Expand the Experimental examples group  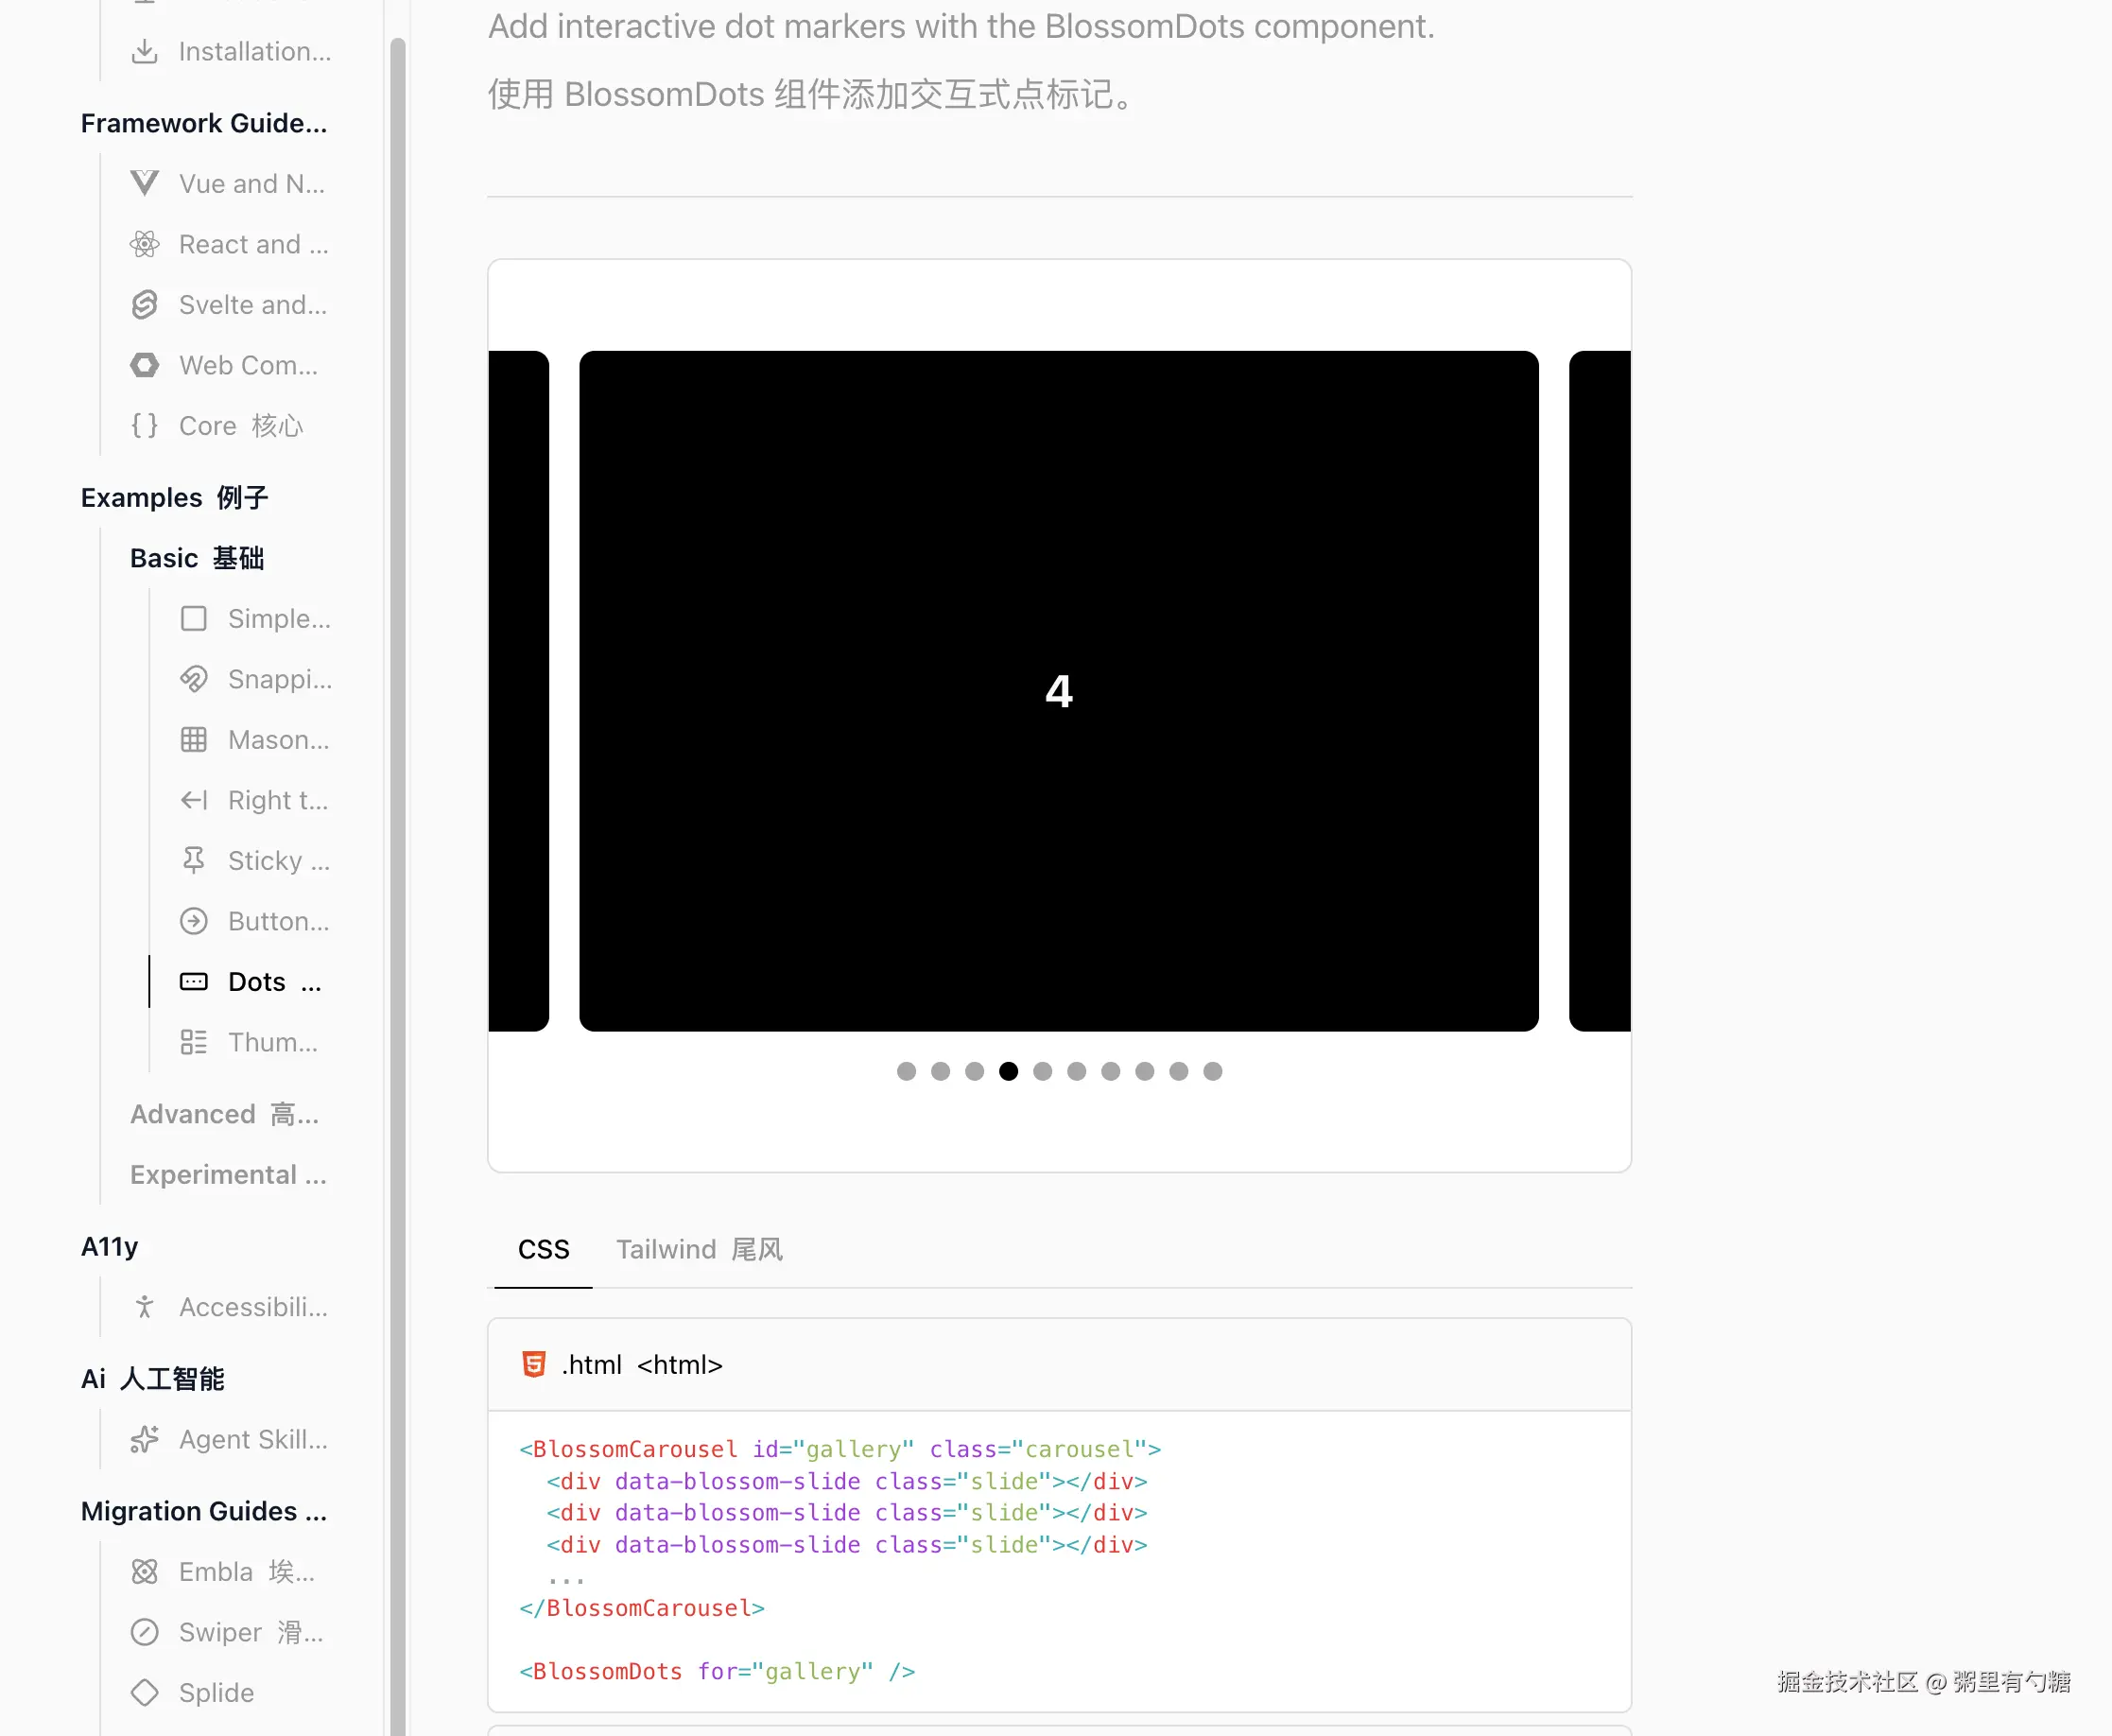228,1175
